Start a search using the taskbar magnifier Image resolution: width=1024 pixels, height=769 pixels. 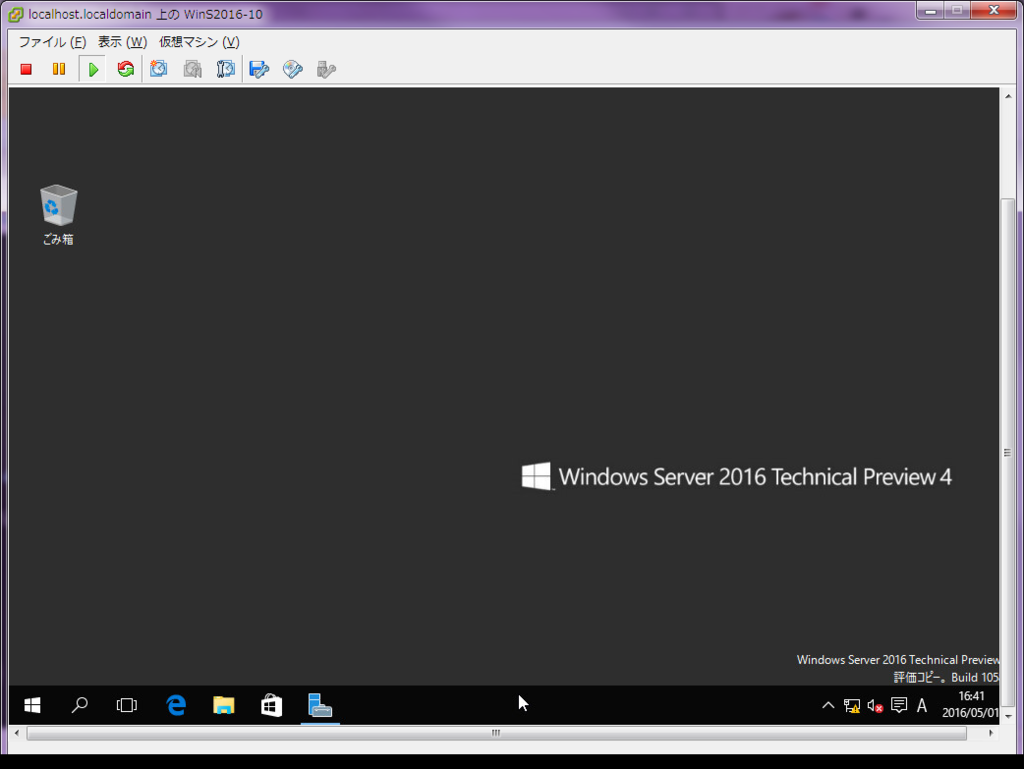pyautogui.click(x=79, y=705)
